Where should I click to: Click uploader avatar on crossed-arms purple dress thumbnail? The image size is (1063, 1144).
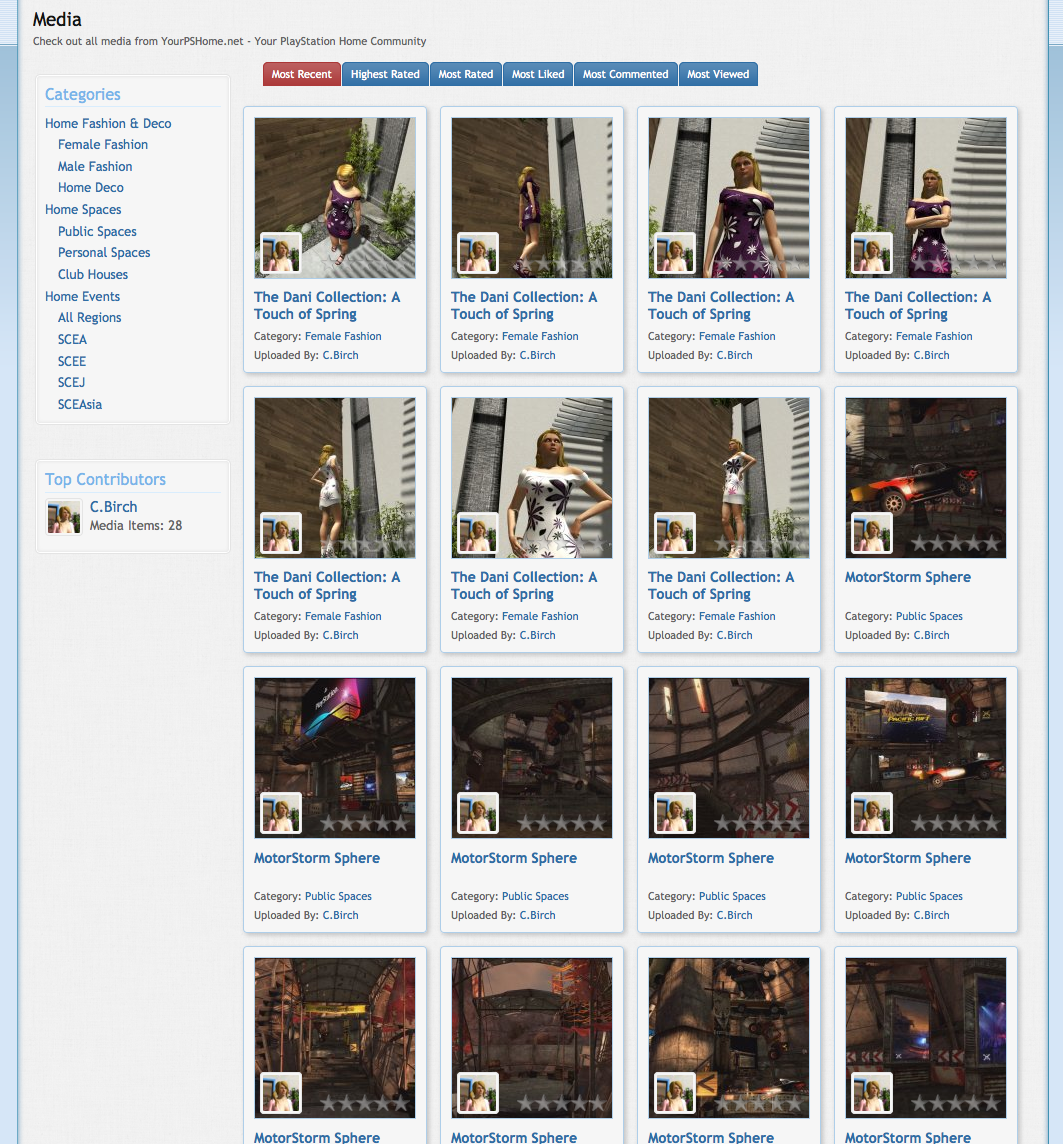coord(872,253)
